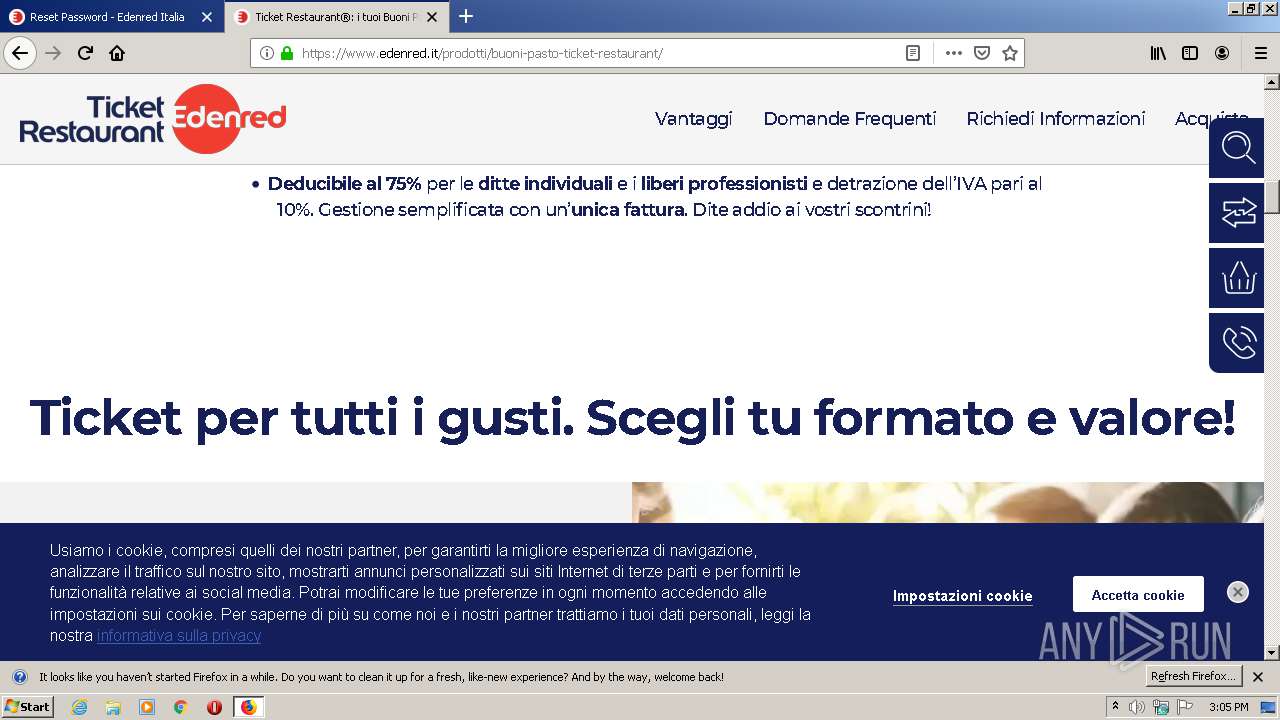Launch Internet Explorer from taskbar
This screenshot has width=1280, height=720.
(79, 707)
